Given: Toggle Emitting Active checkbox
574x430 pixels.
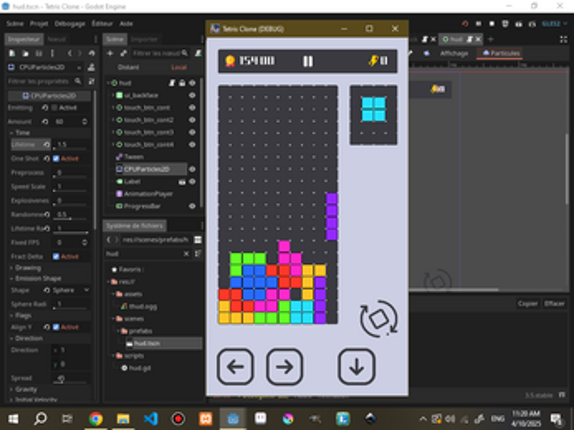Looking at the screenshot, I should coord(54,108).
